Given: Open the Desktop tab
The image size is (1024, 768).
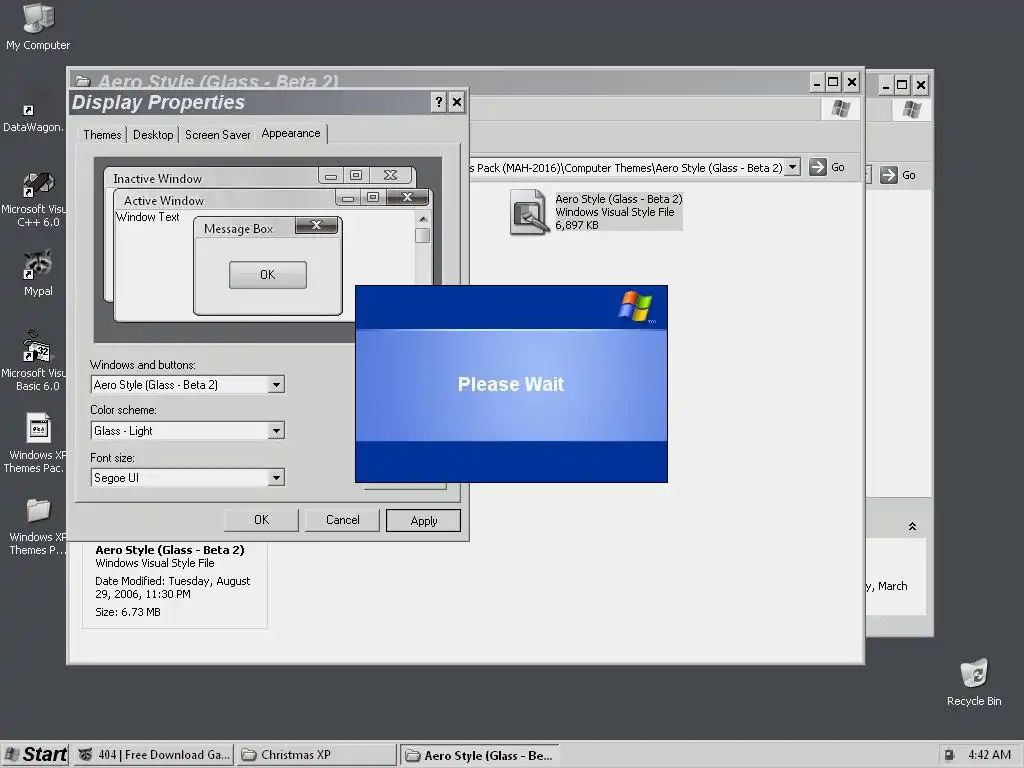Looking at the screenshot, I should 153,135.
